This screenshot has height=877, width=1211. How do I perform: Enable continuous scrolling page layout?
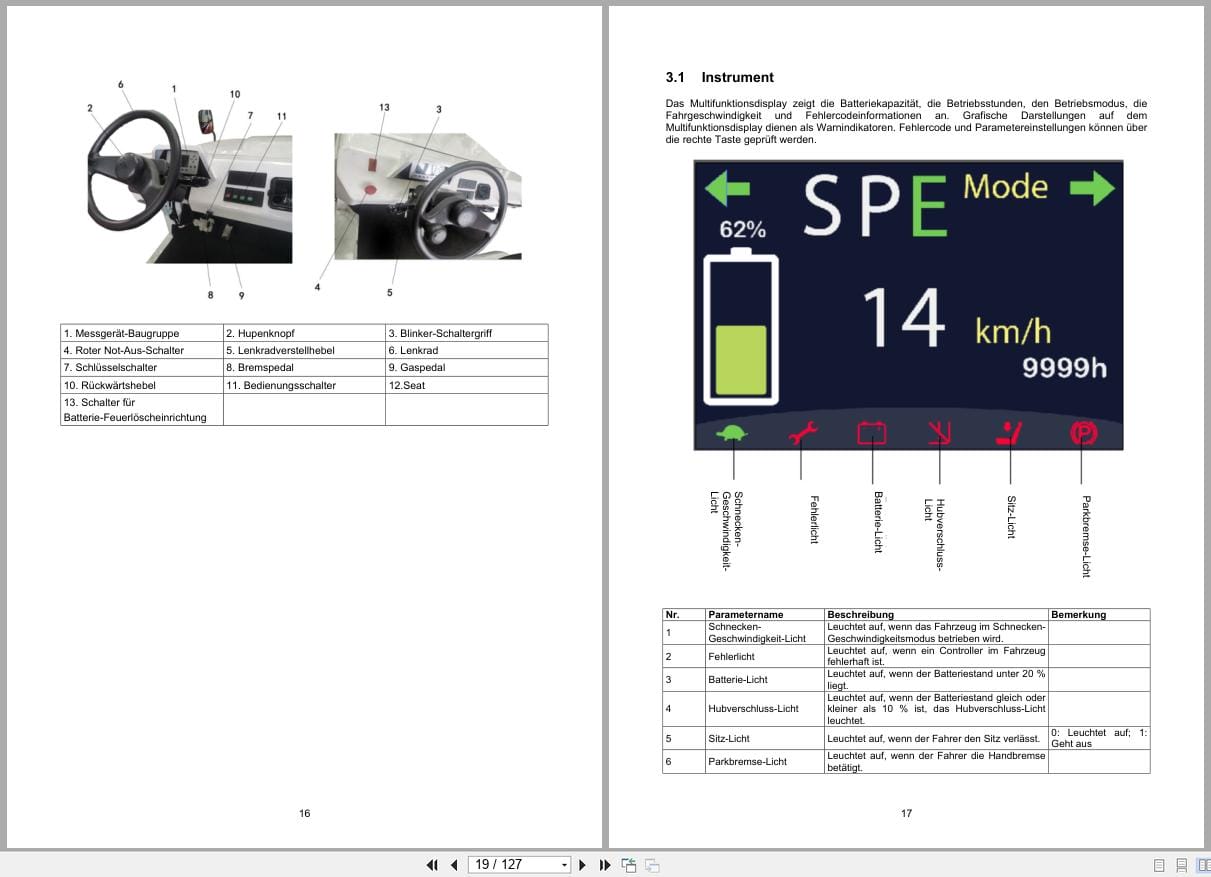click(1184, 863)
